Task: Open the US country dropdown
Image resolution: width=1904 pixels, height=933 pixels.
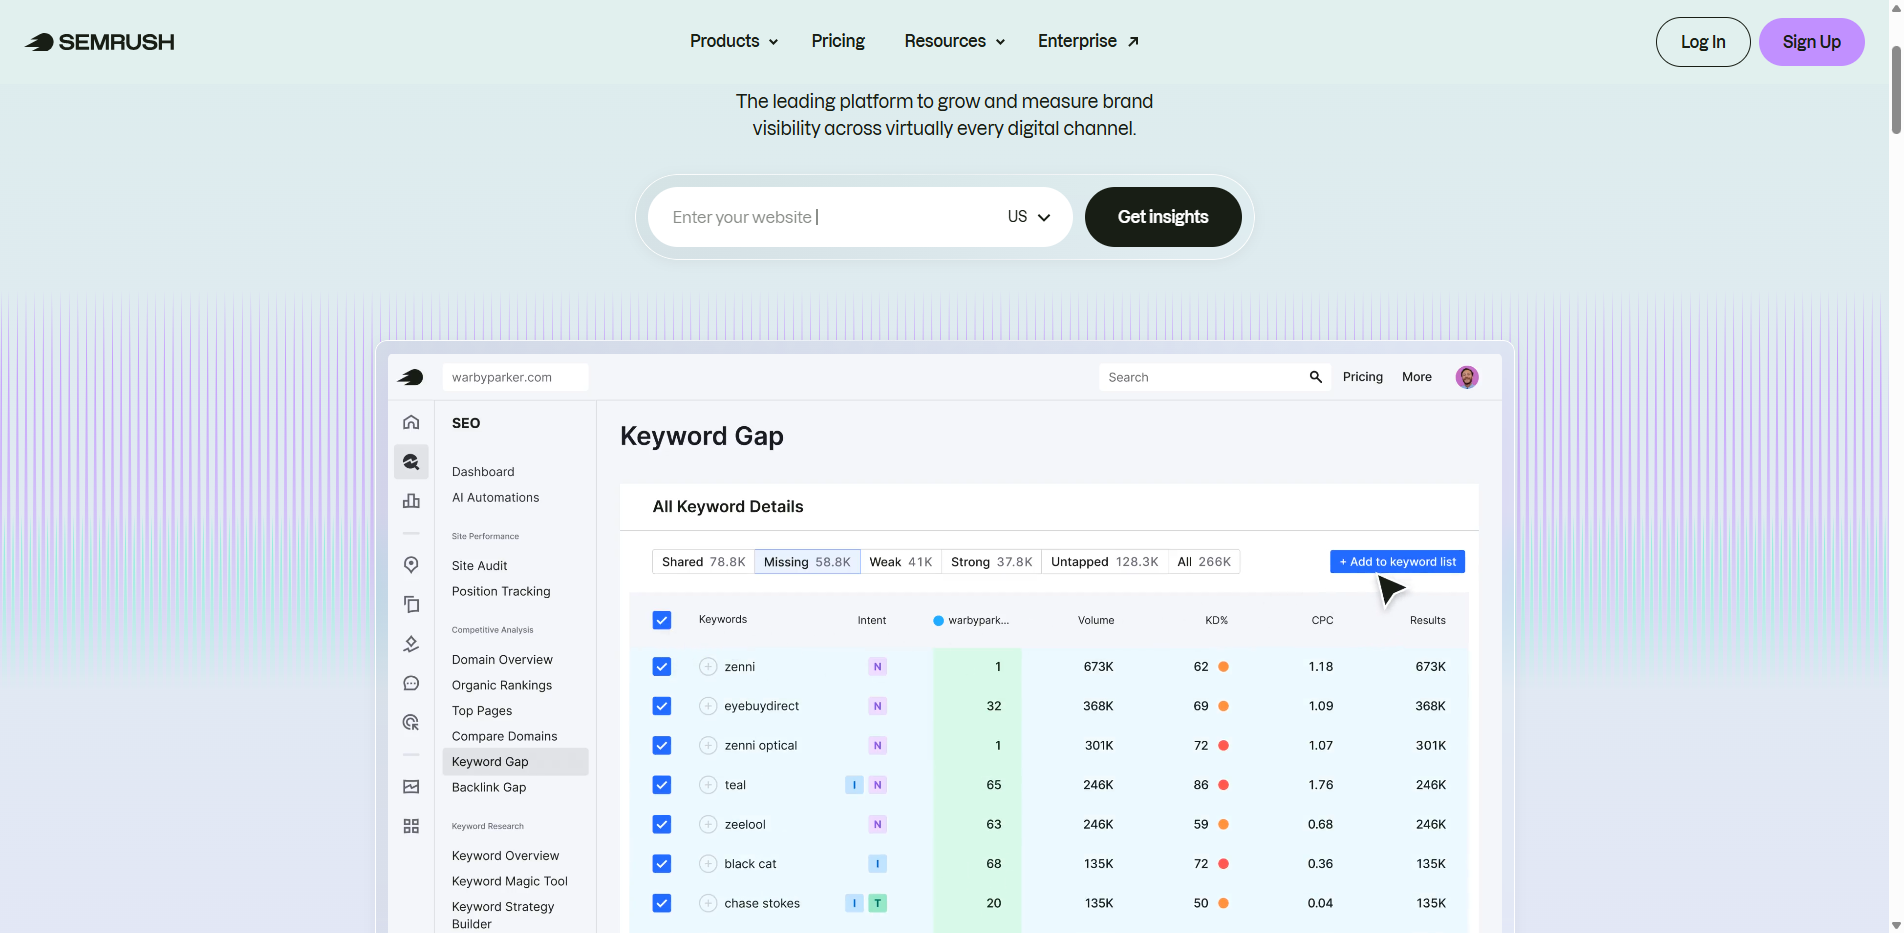Action: 1028,216
